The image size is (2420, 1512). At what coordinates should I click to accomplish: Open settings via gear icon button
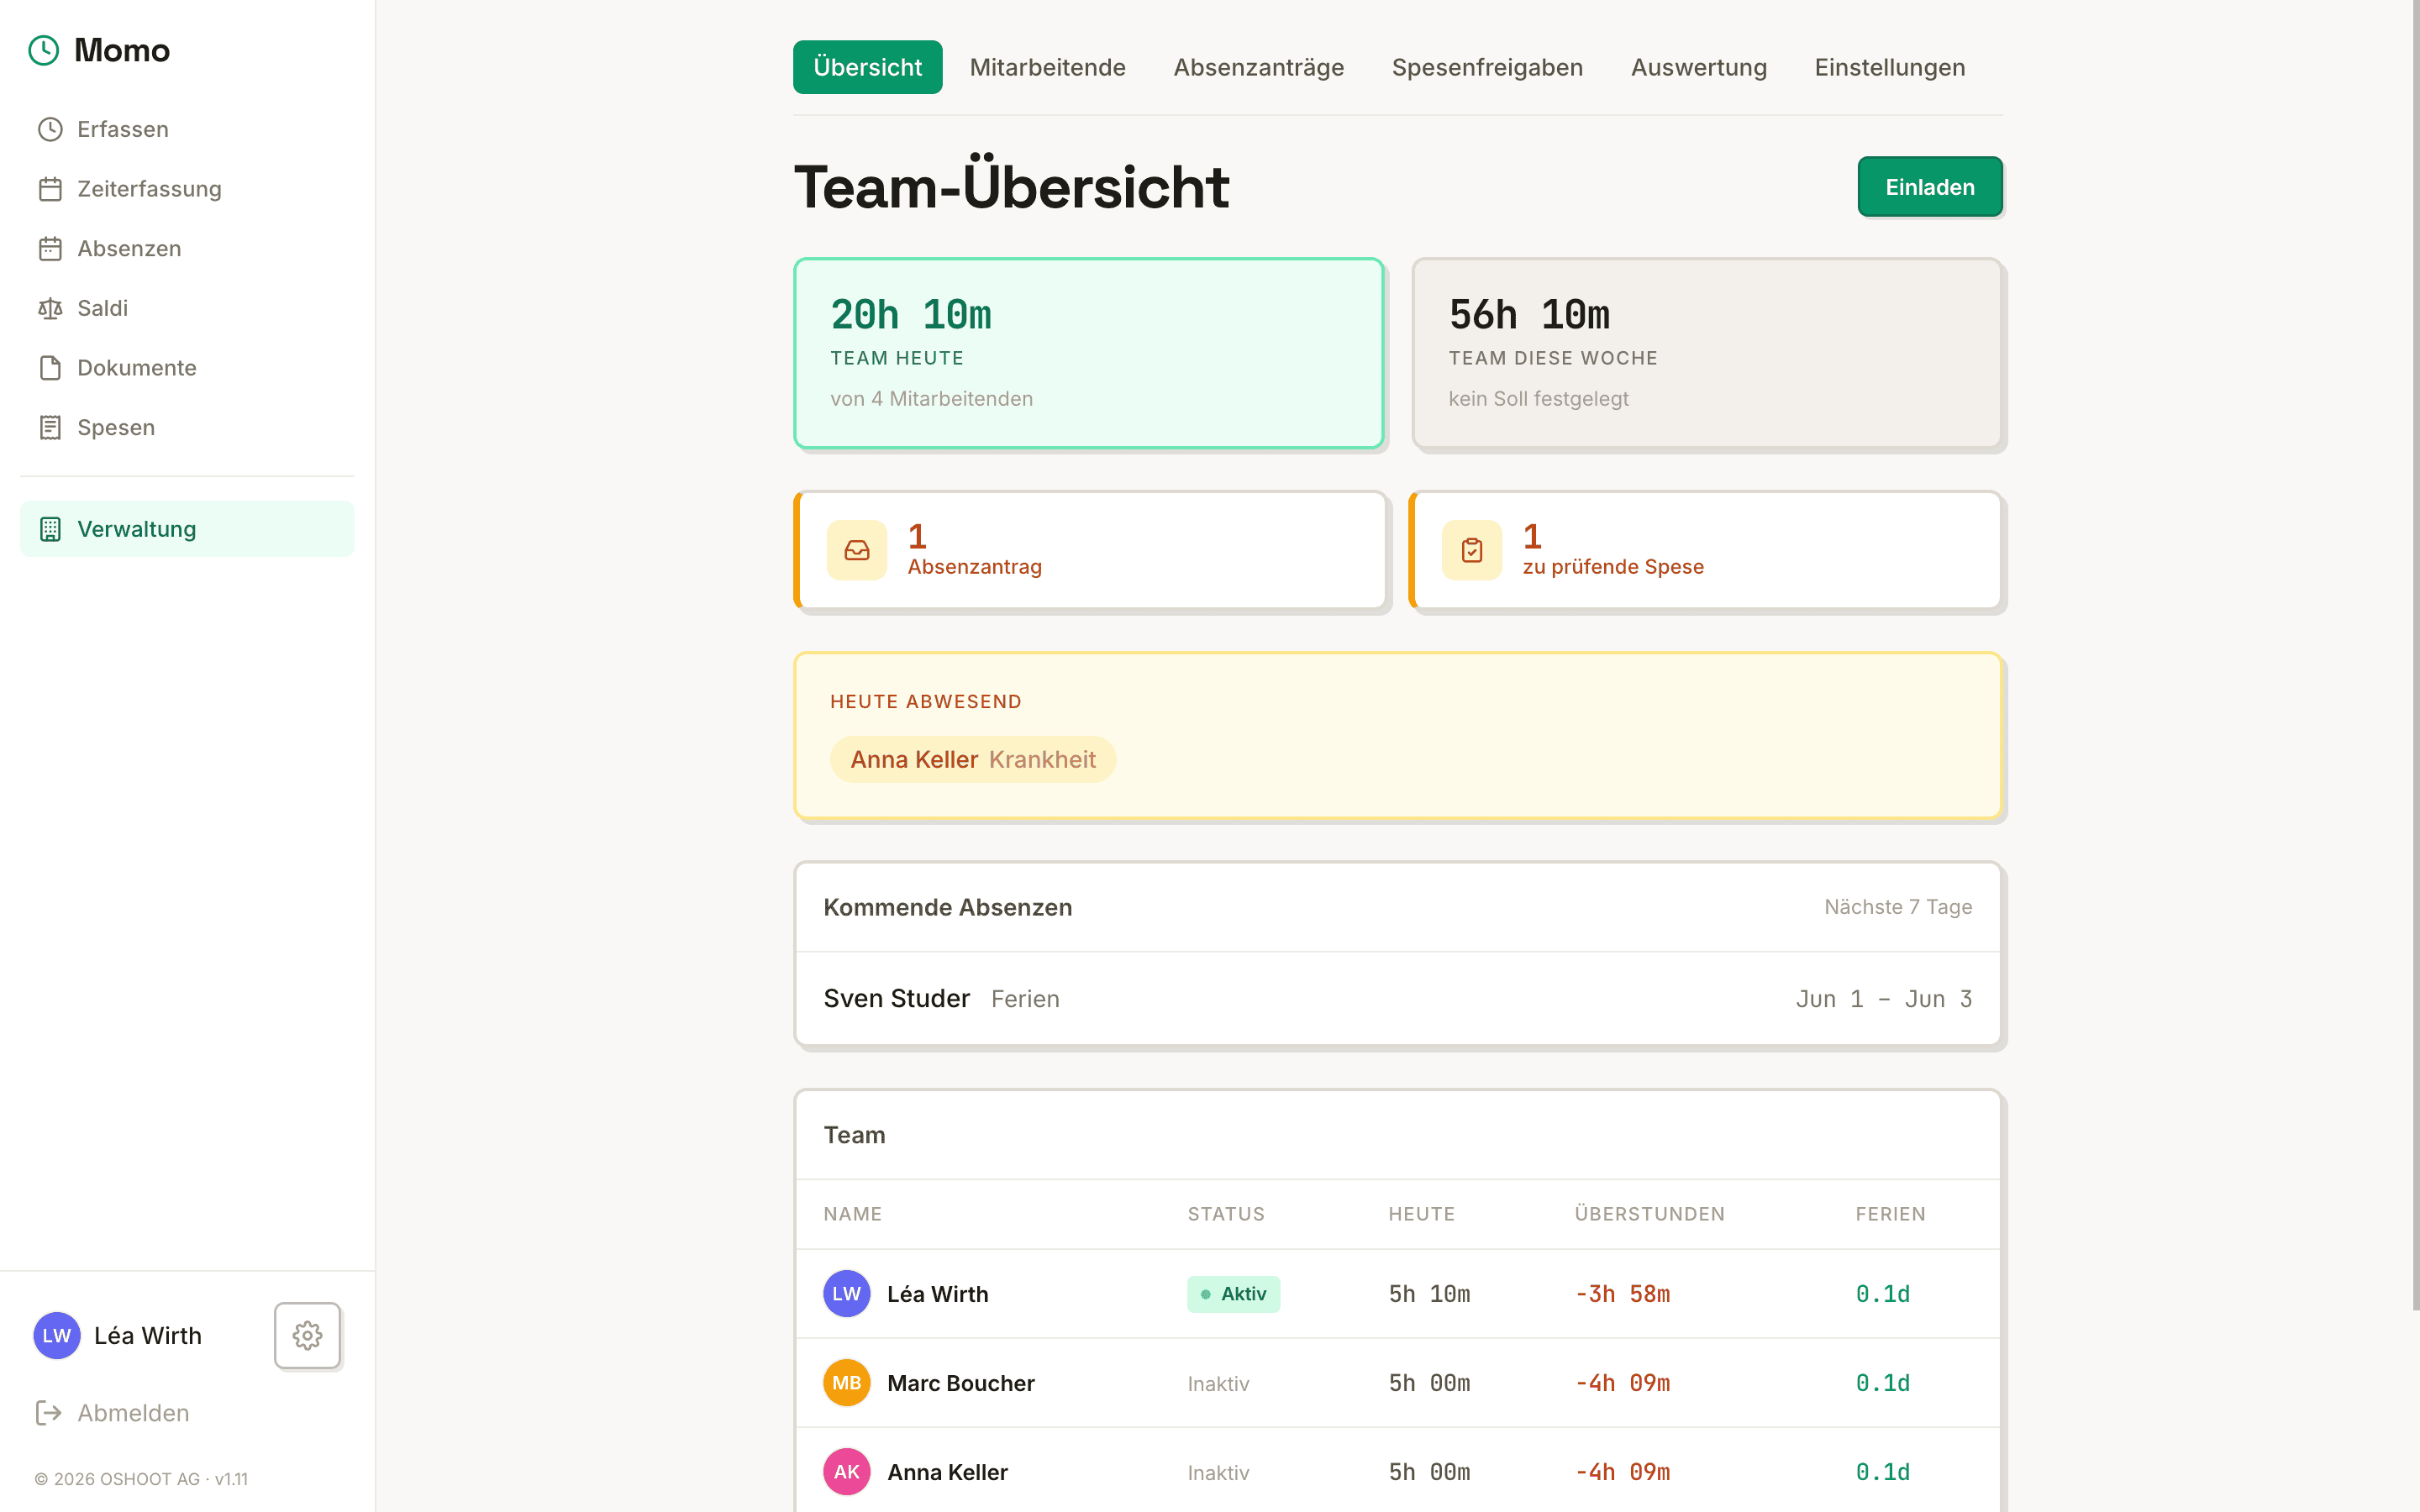click(x=307, y=1335)
